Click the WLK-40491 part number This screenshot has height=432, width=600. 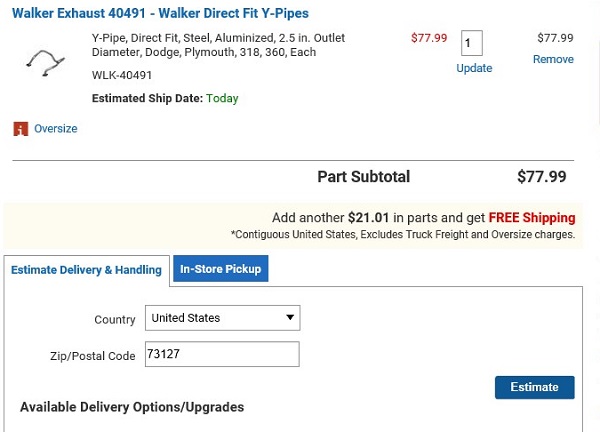click(123, 75)
